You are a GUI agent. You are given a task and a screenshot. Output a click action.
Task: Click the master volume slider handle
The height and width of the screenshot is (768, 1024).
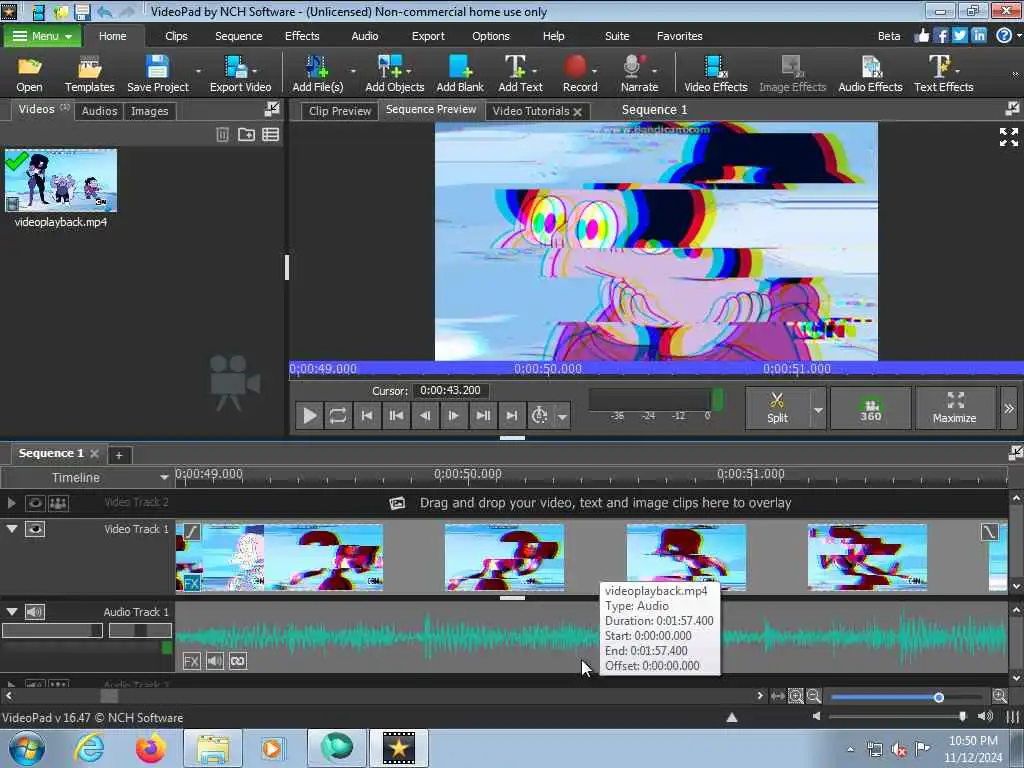[x=963, y=716]
